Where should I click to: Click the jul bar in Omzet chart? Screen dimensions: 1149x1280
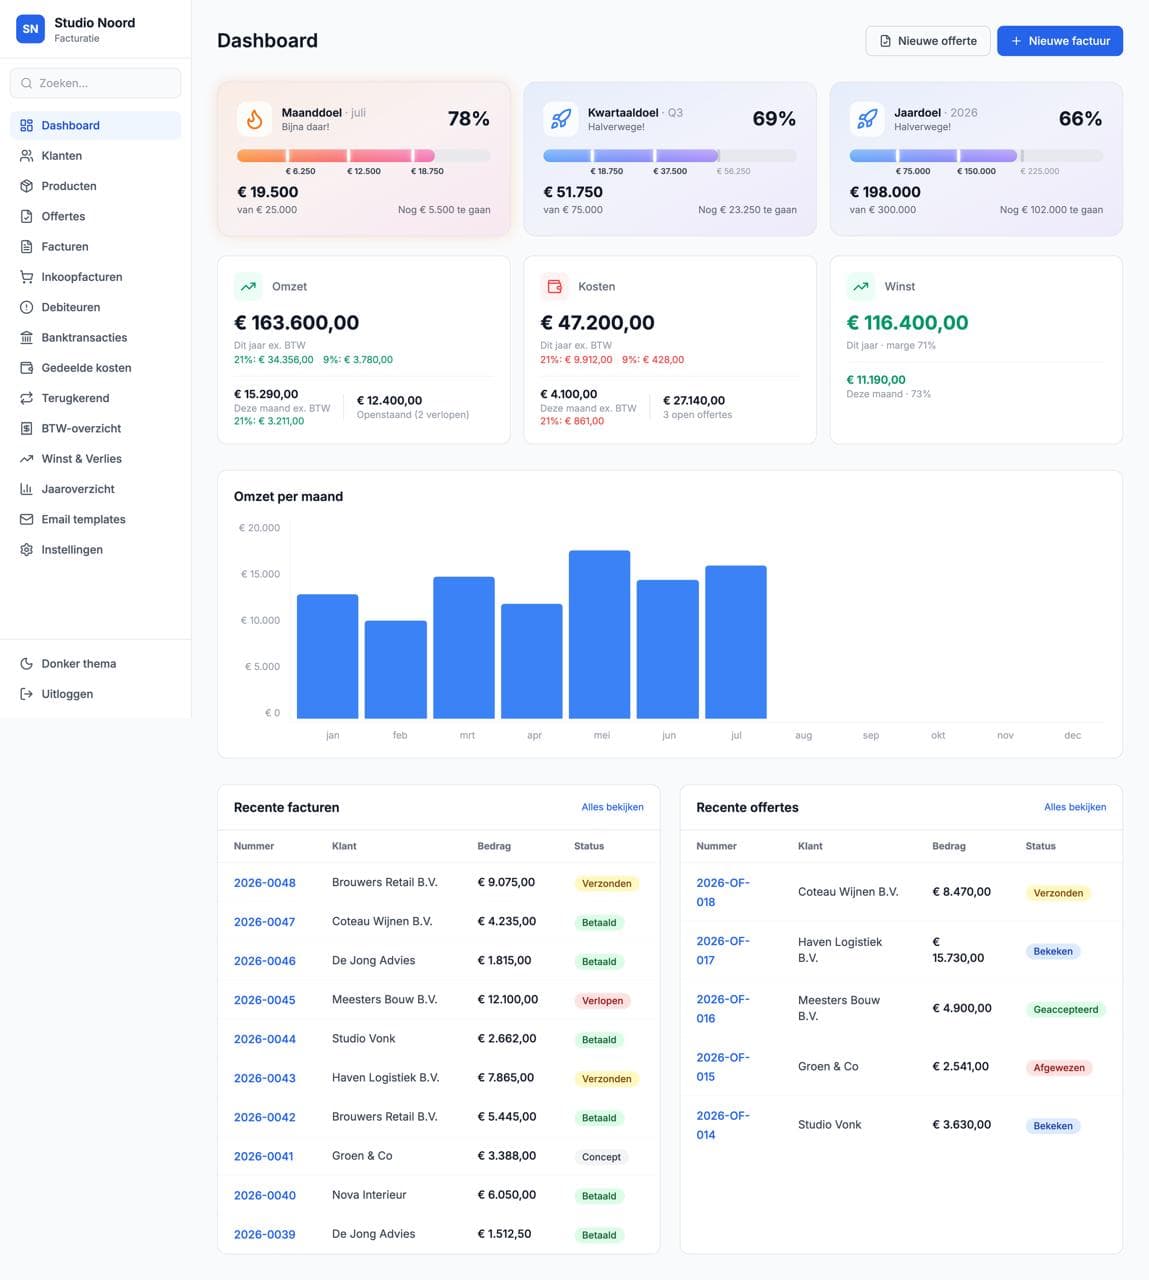click(x=736, y=642)
